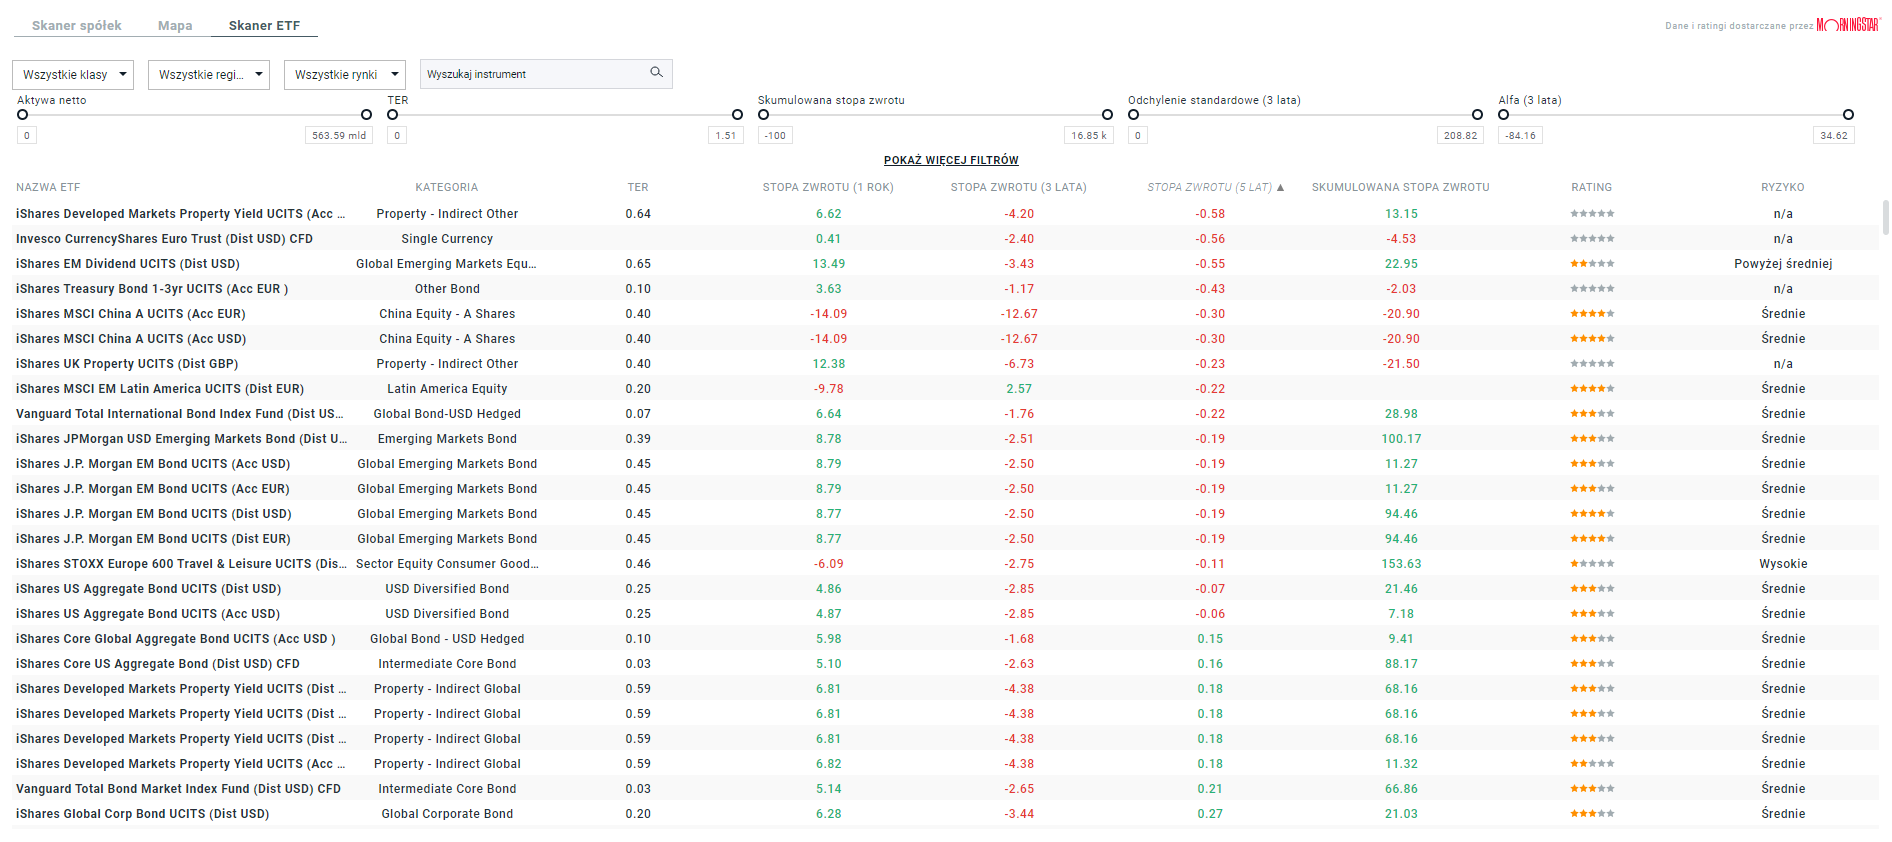Viewport: 1892px width, 842px height.
Task: Open iShares MSCI China A UCITS (Acc EUR)
Action: click(131, 314)
